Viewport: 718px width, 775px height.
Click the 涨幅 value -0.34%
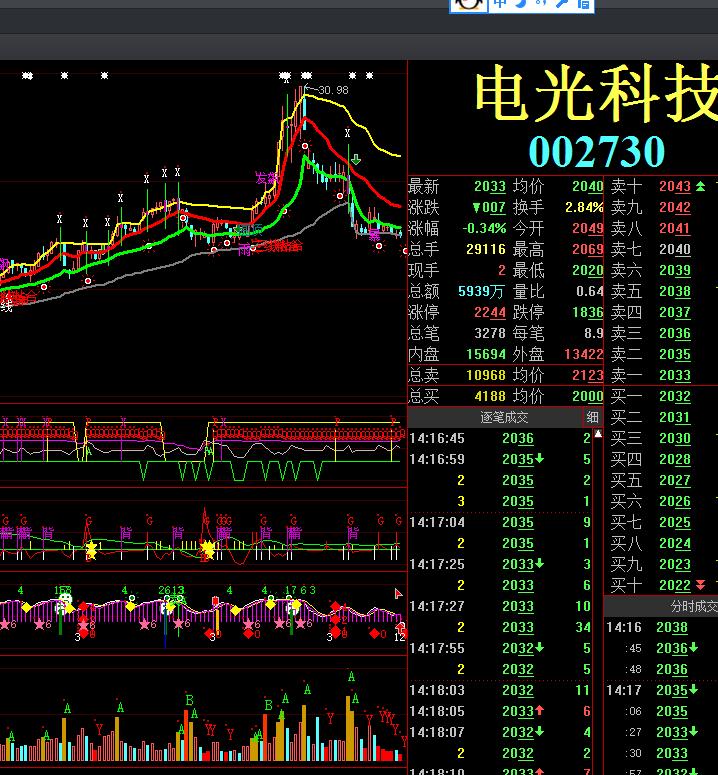pos(484,228)
